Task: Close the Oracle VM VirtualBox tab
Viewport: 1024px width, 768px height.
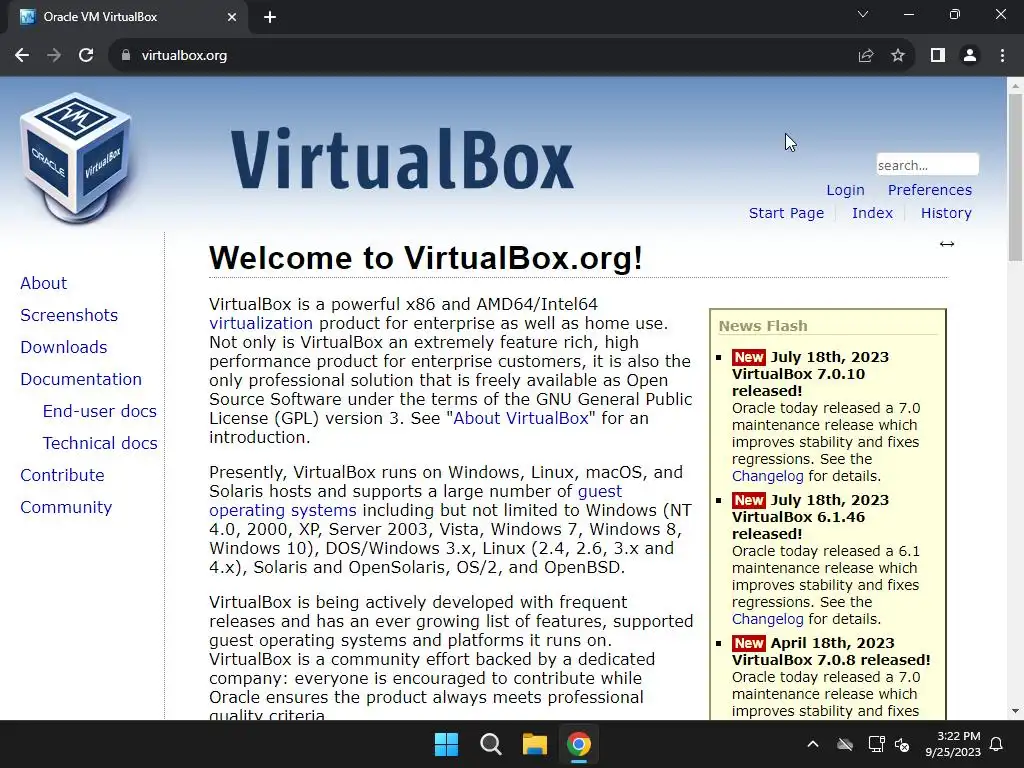Action: [x=232, y=17]
